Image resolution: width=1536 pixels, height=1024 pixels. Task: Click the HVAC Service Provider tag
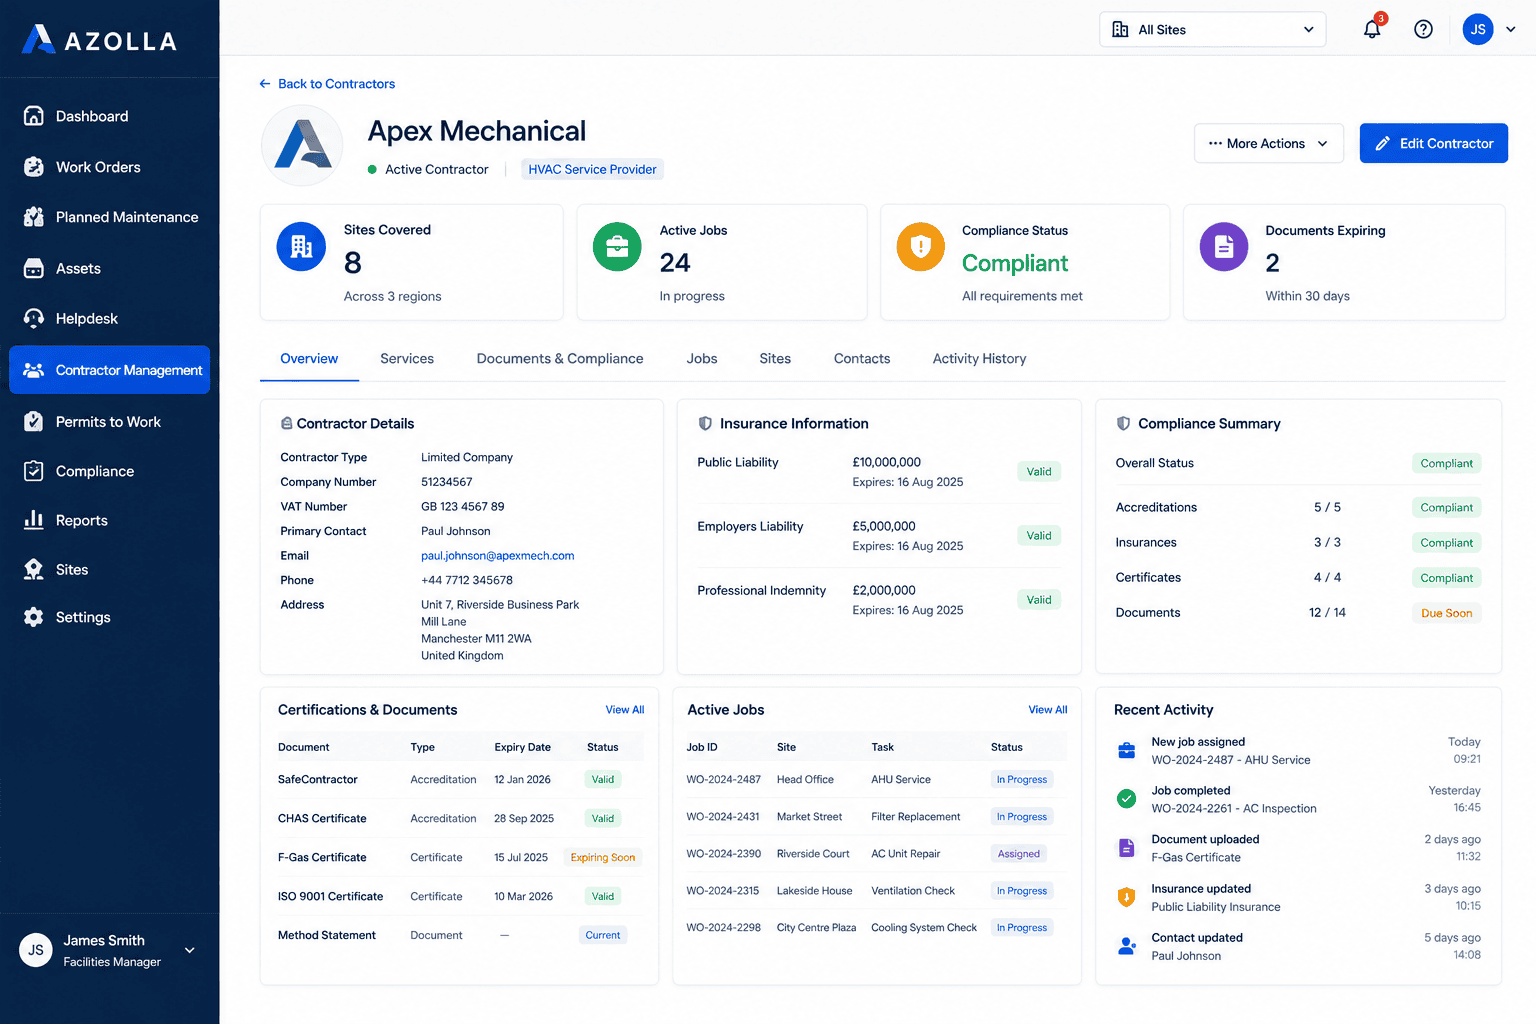[x=592, y=169]
